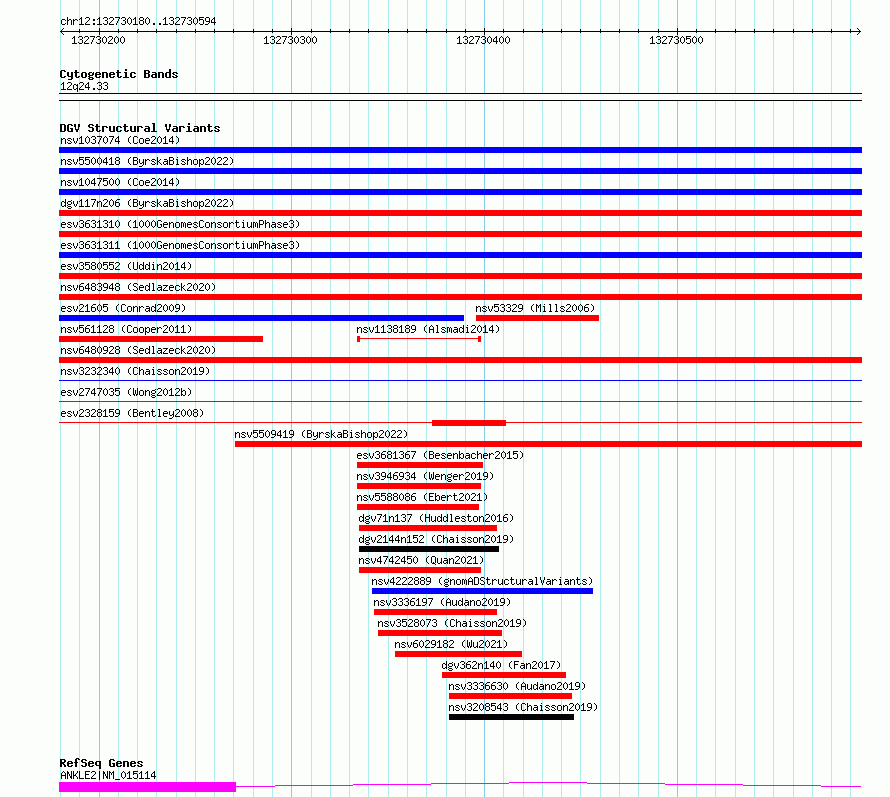Open the nsv1138189 (Alsmadi2014) label
Viewport: 890px width, 797px height.
tap(428, 329)
